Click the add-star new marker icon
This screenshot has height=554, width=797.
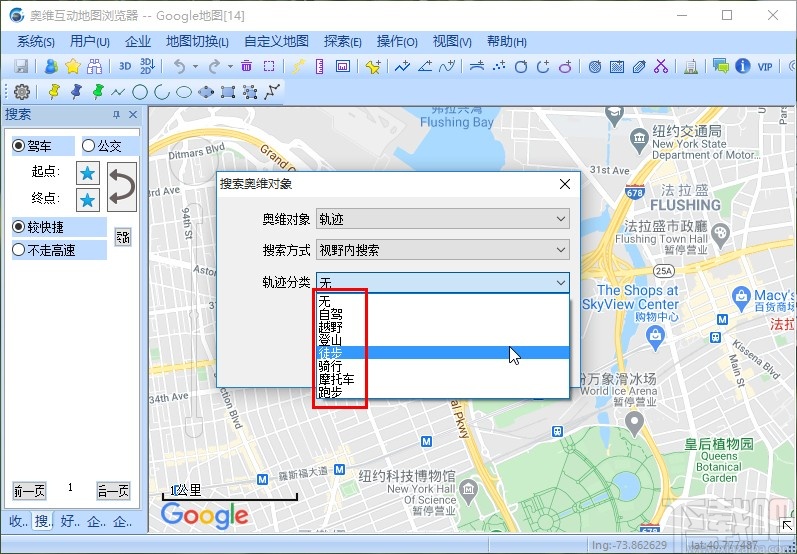point(373,67)
